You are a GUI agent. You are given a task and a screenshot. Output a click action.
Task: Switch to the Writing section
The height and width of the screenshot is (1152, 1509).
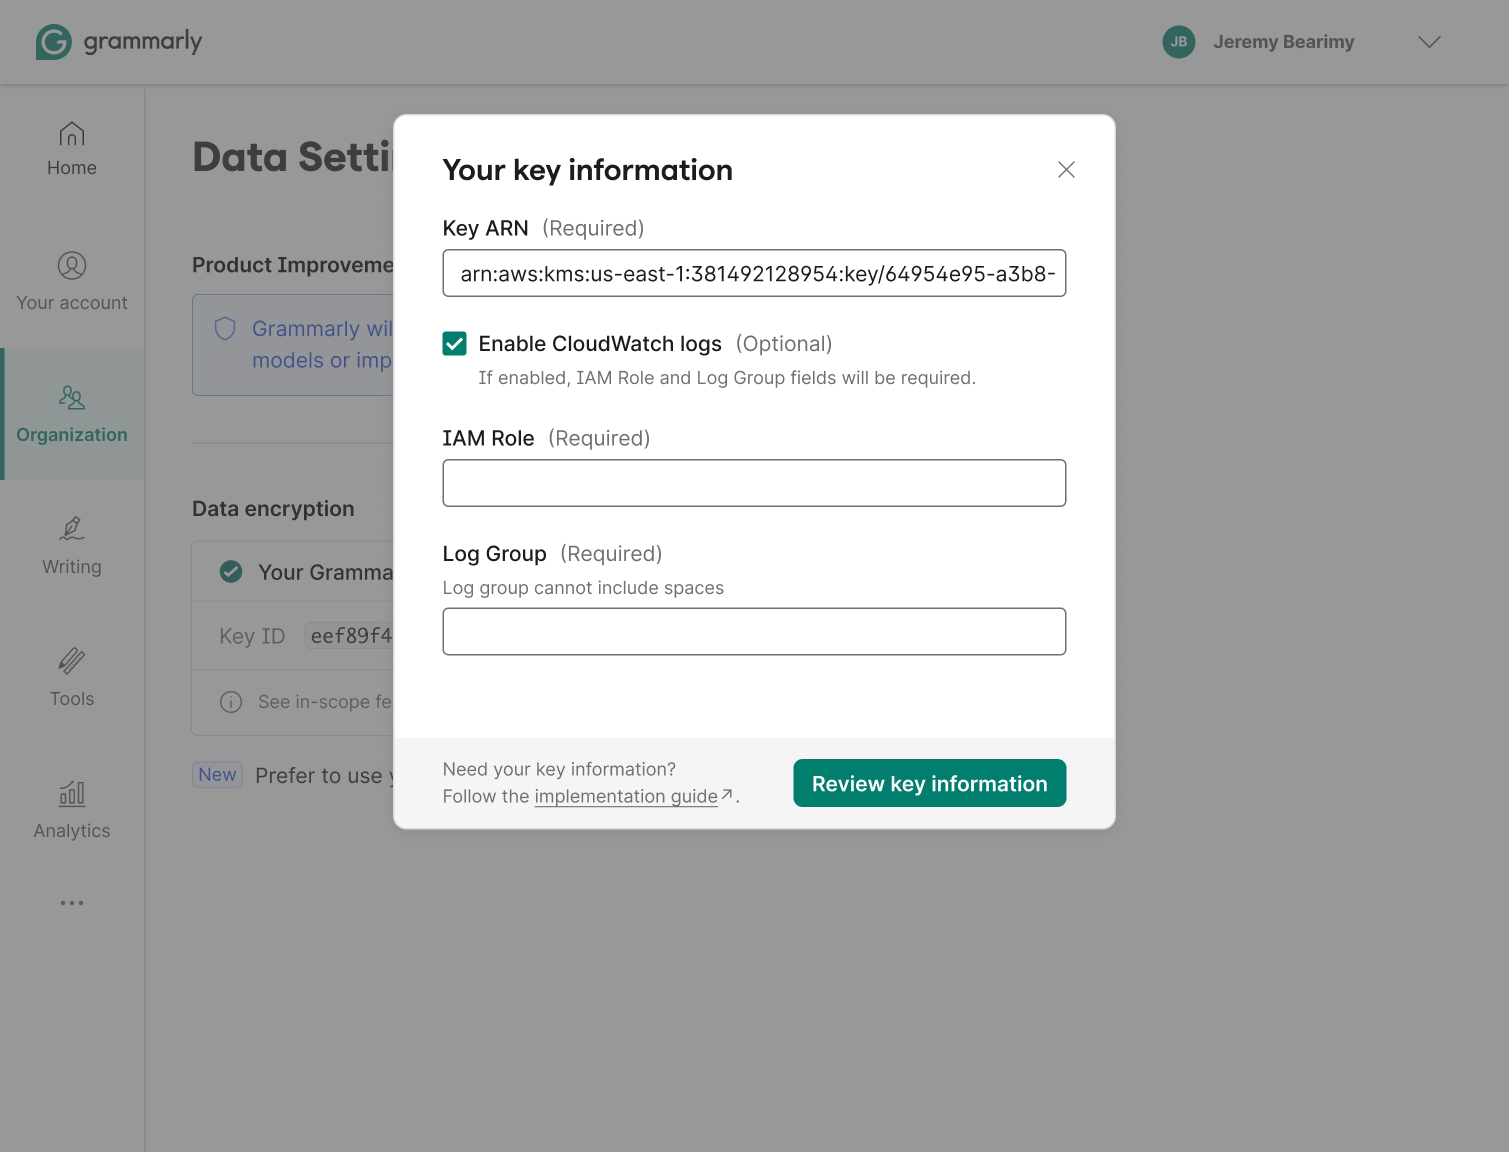(71, 545)
